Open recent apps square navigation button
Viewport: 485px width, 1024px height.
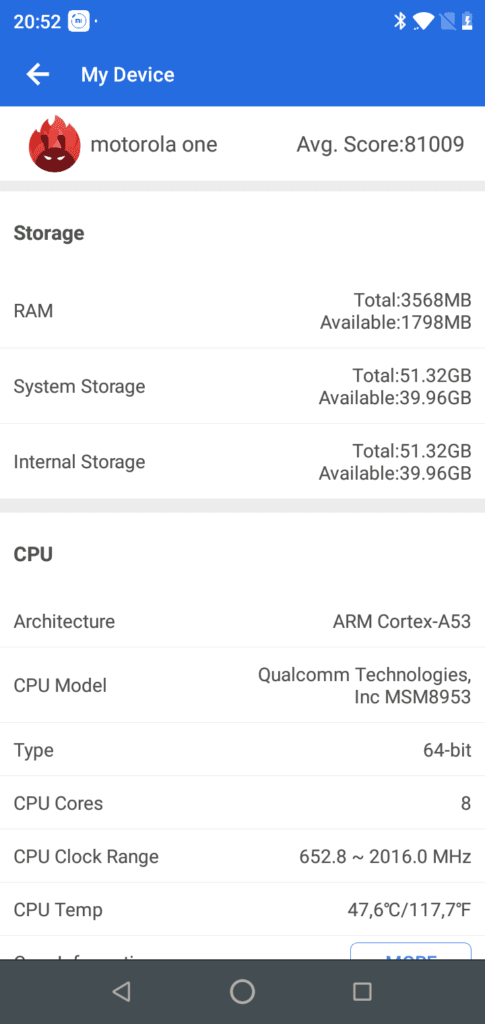click(362, 991)
